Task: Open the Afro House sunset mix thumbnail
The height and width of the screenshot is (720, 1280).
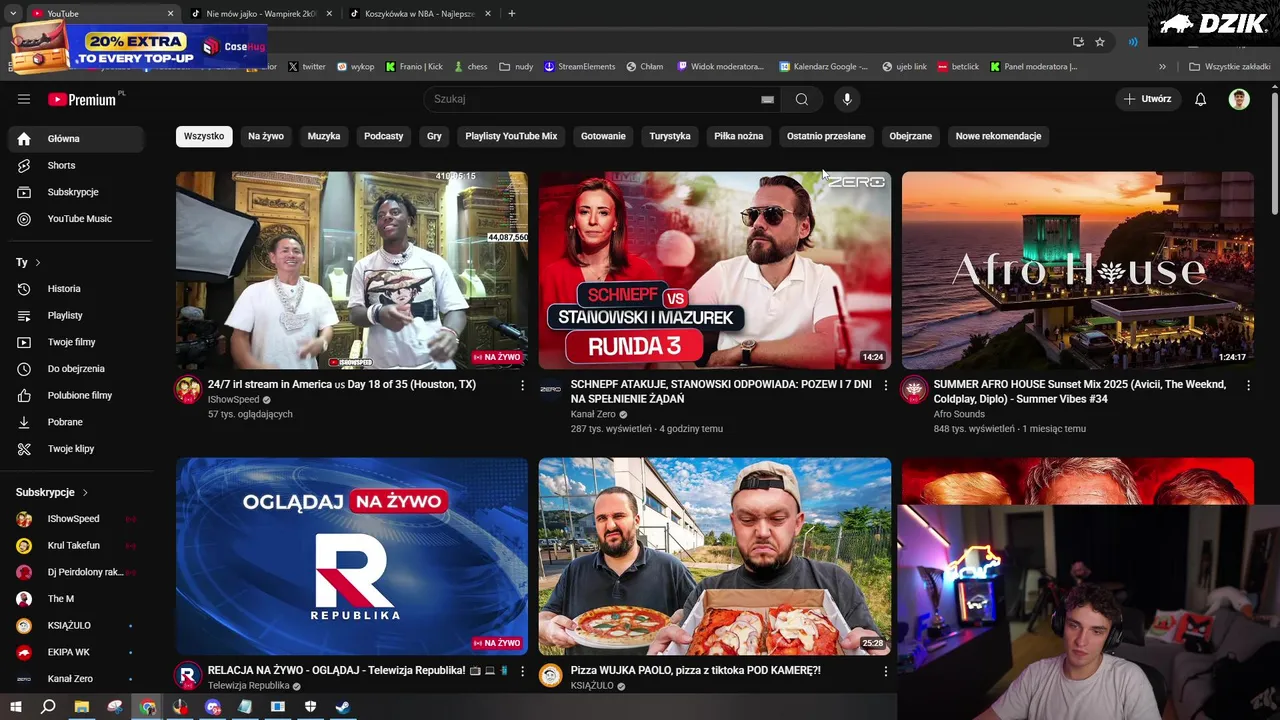Action: pos(1078,270)
